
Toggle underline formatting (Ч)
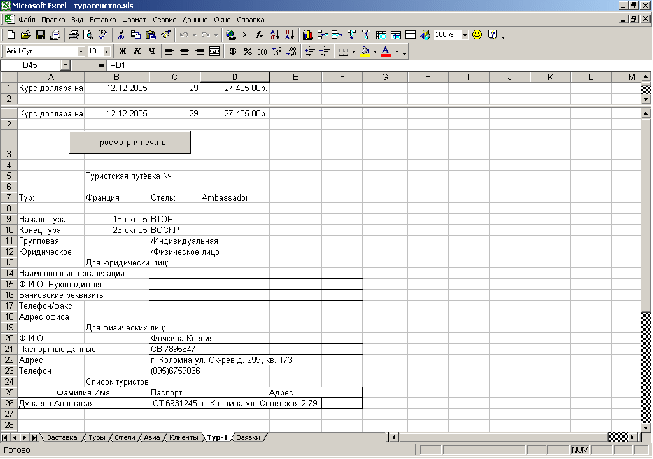(152, 51)
